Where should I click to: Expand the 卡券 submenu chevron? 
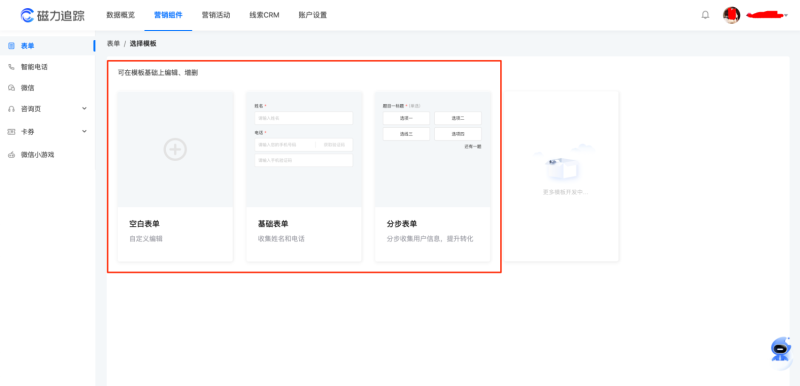(84, 132)
